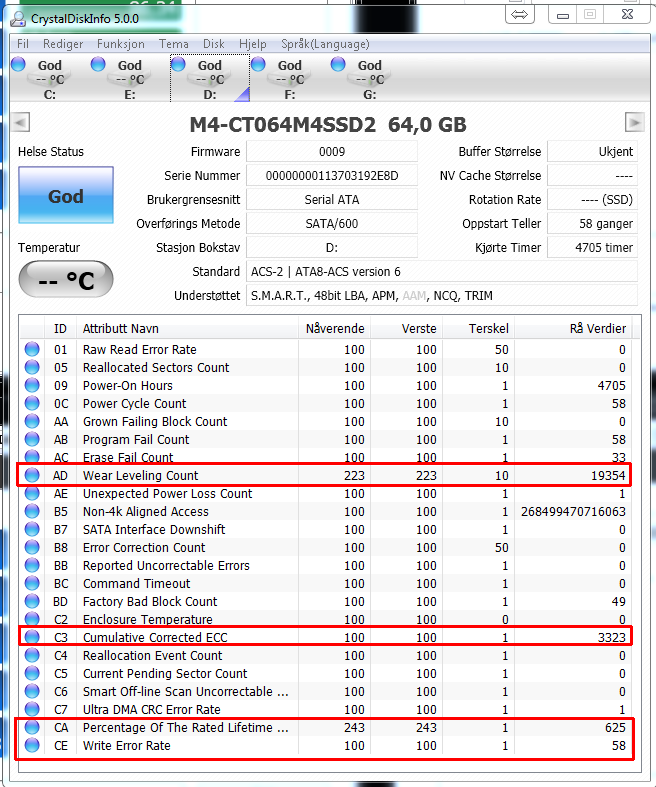Image resolution: width=656 pixels, height=787 pixels.
Task: Click status orb of Reallocated Sectors Count
Action: coord(32,367)
